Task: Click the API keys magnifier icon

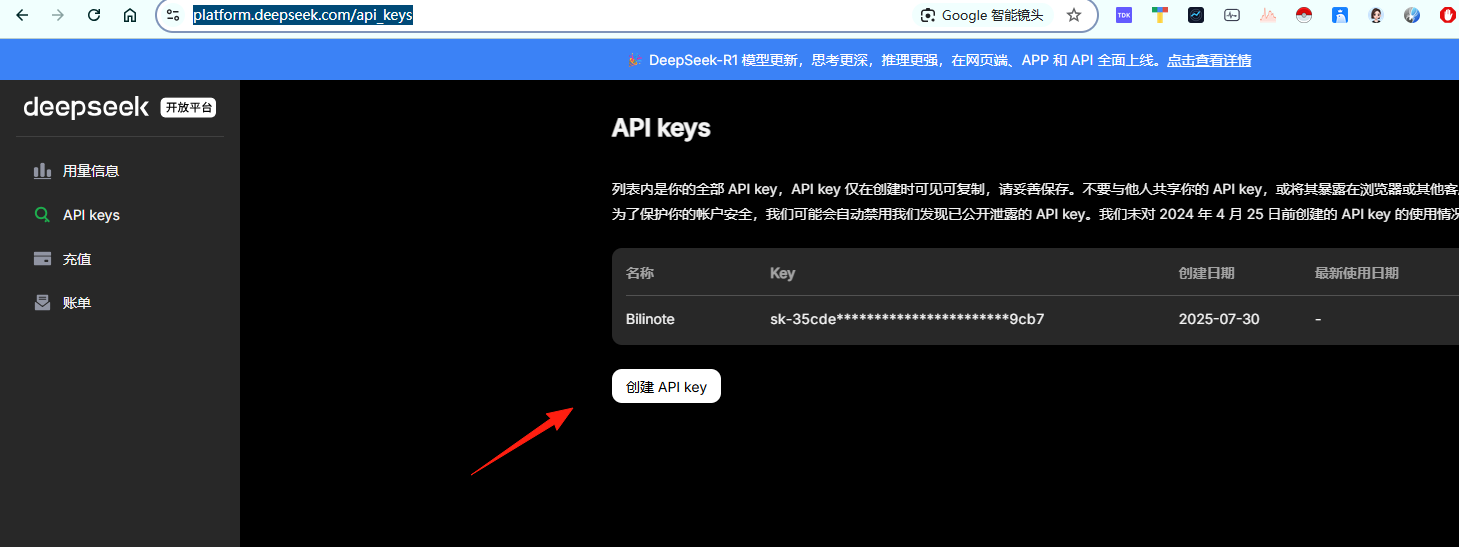Action: [x=42, y=215]
